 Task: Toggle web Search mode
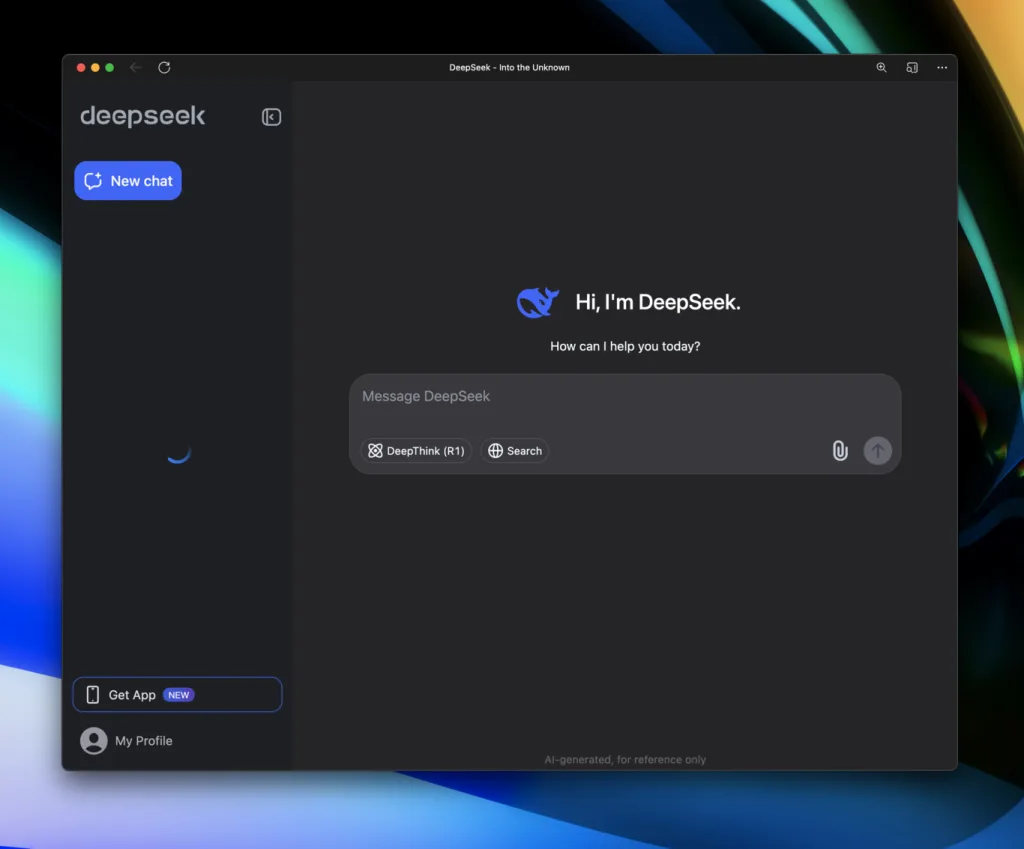click(x=515, y=451)
